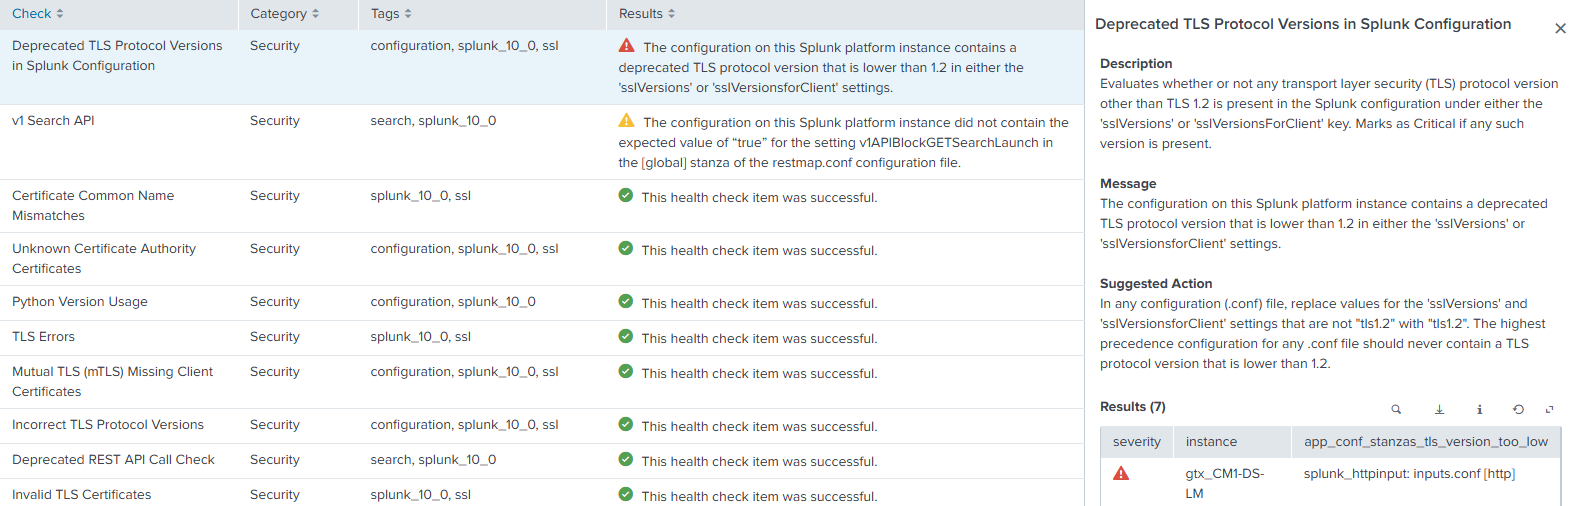Viewport: 1582px width, 506px height.
Task: Click the refresh results icon
Action: pyautogui.click(x=1518, y=409)
